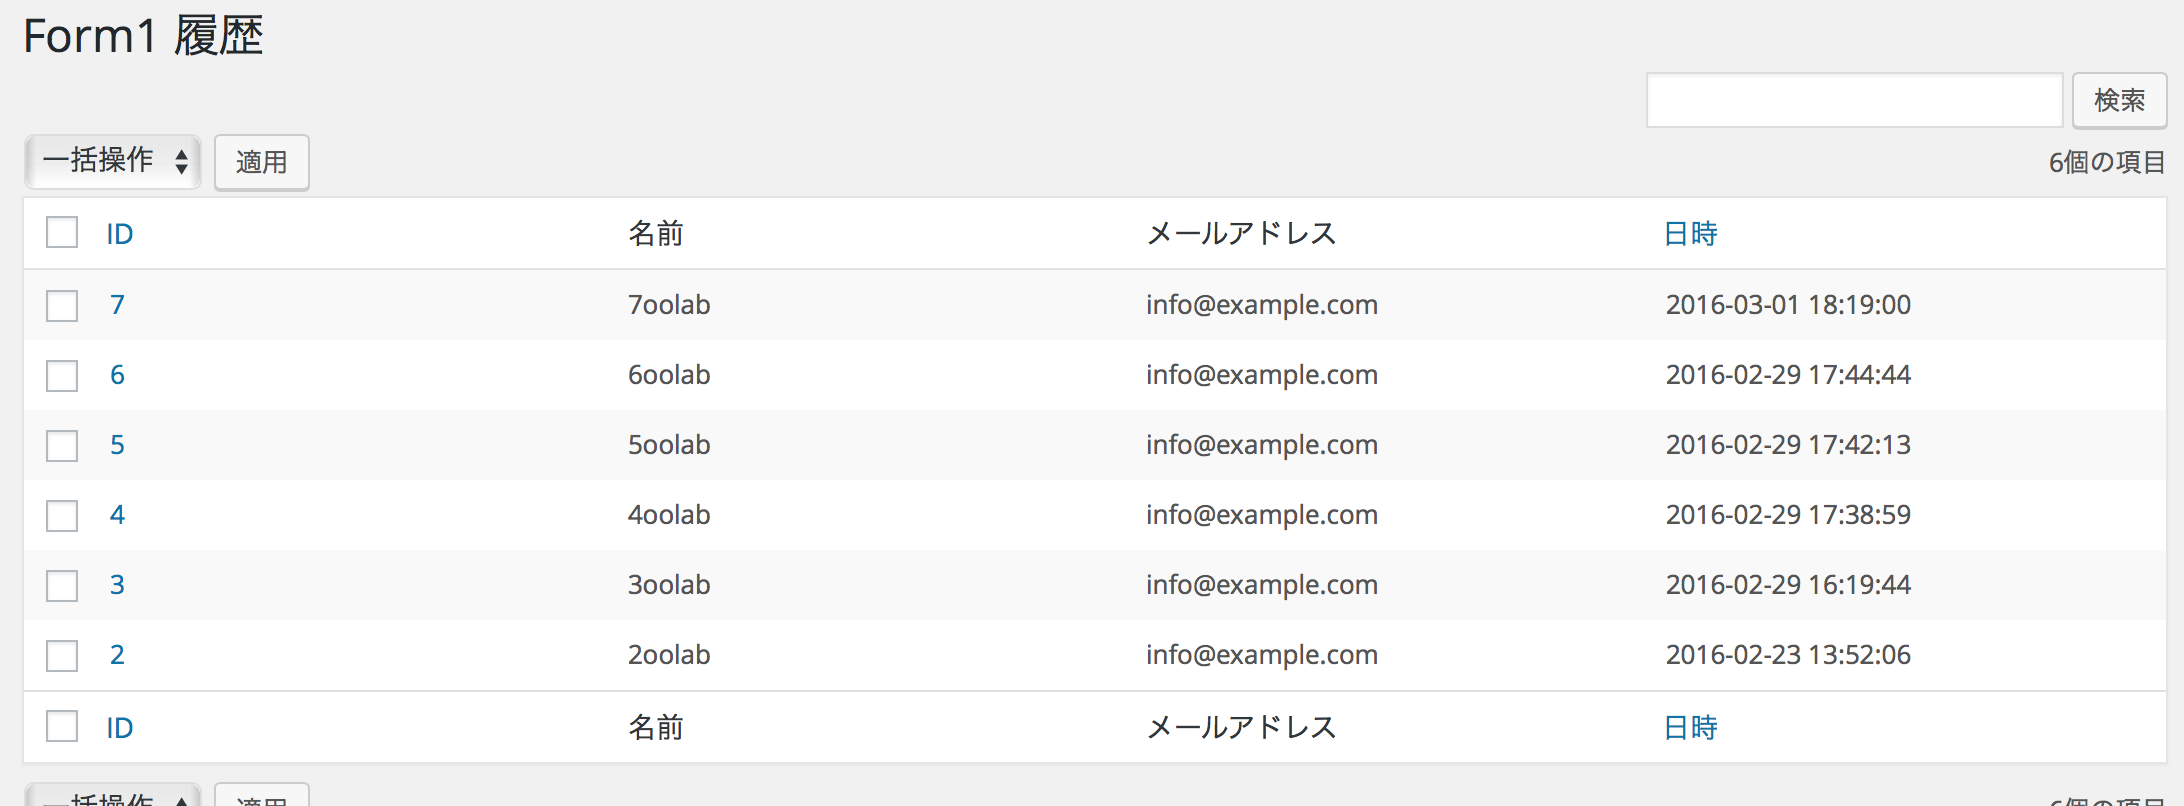Open entry ID 2 link
Viewport: 2184px width, 806px height.
[117, 655]
